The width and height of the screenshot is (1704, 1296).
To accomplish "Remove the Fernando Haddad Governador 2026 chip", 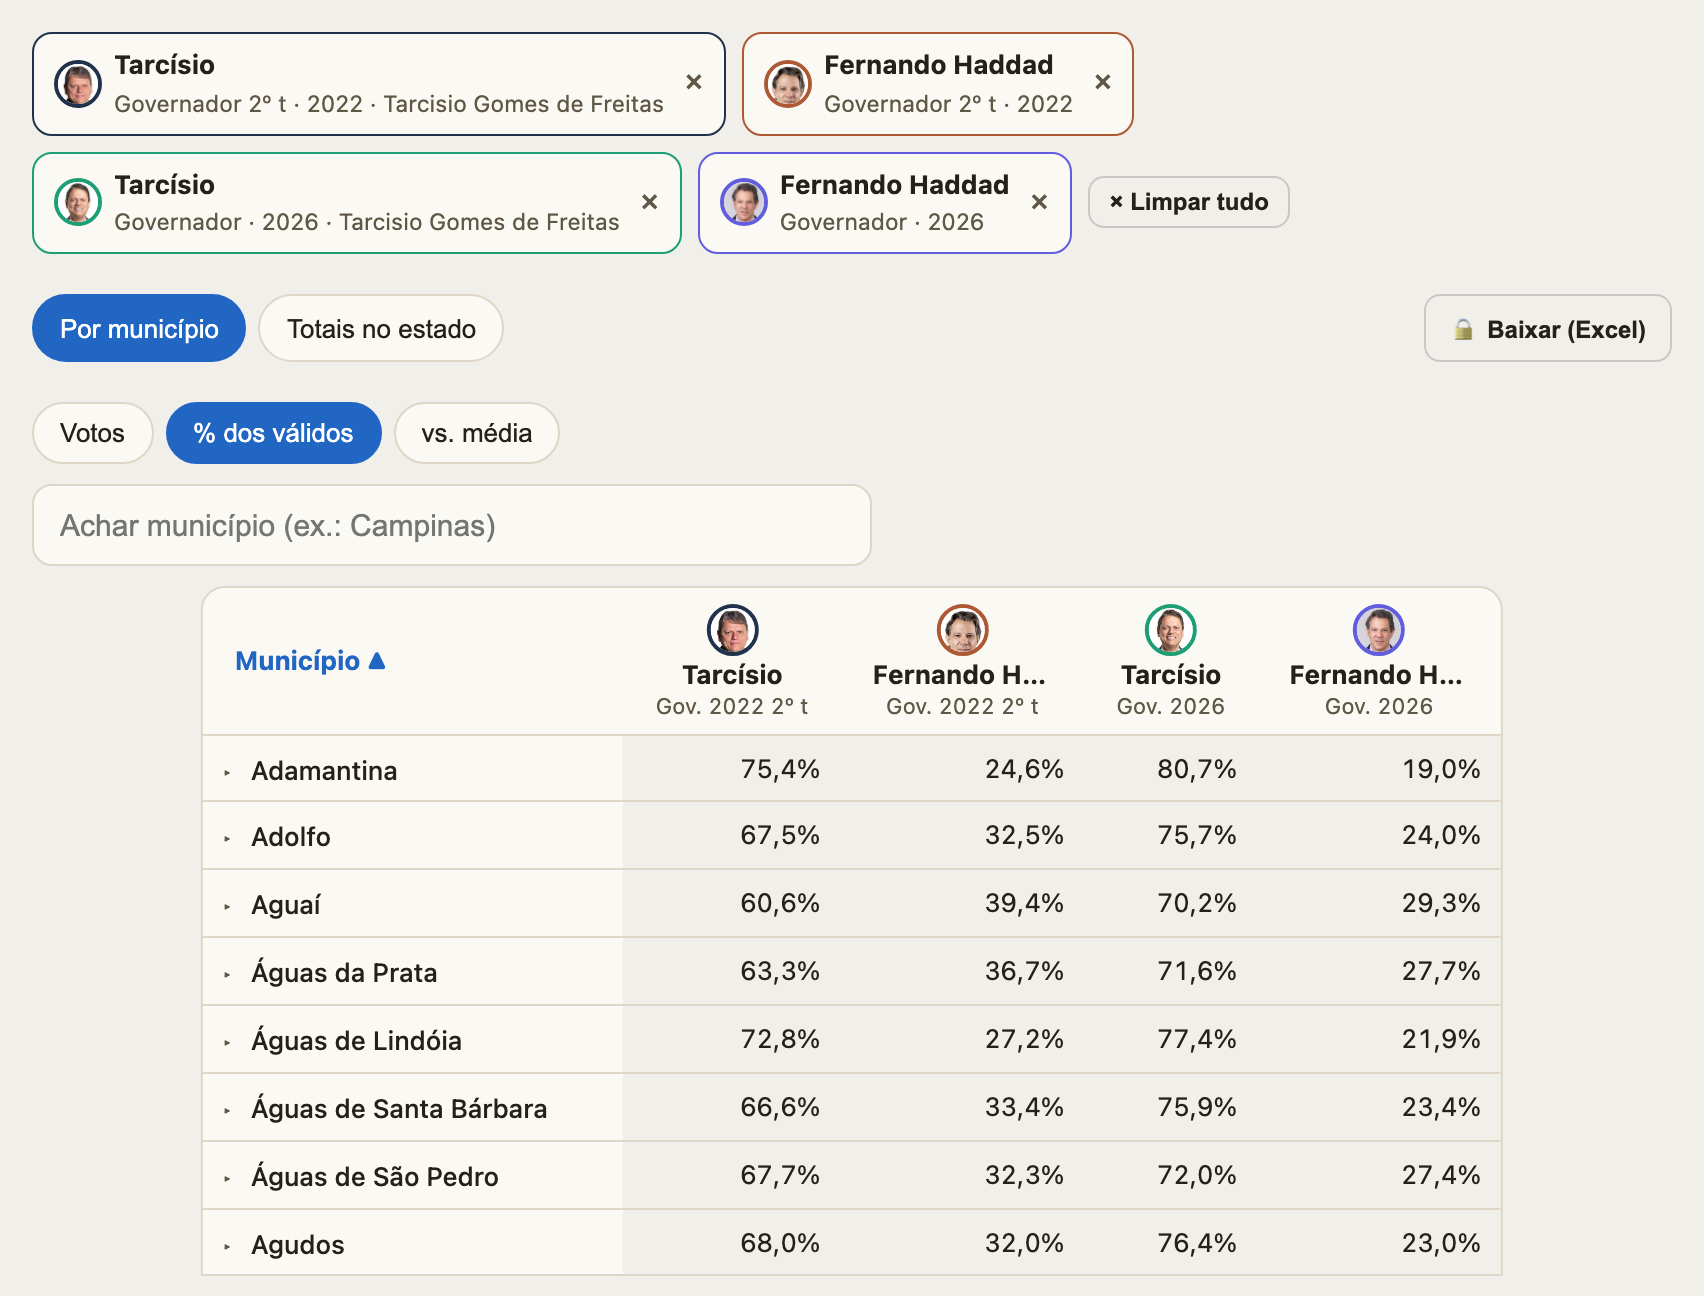I will point(1039,202).
